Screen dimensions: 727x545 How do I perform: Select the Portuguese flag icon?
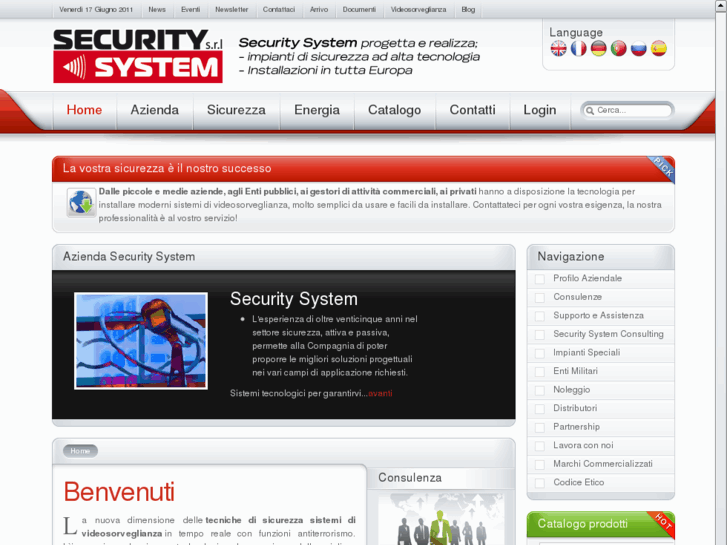(619, 48)
